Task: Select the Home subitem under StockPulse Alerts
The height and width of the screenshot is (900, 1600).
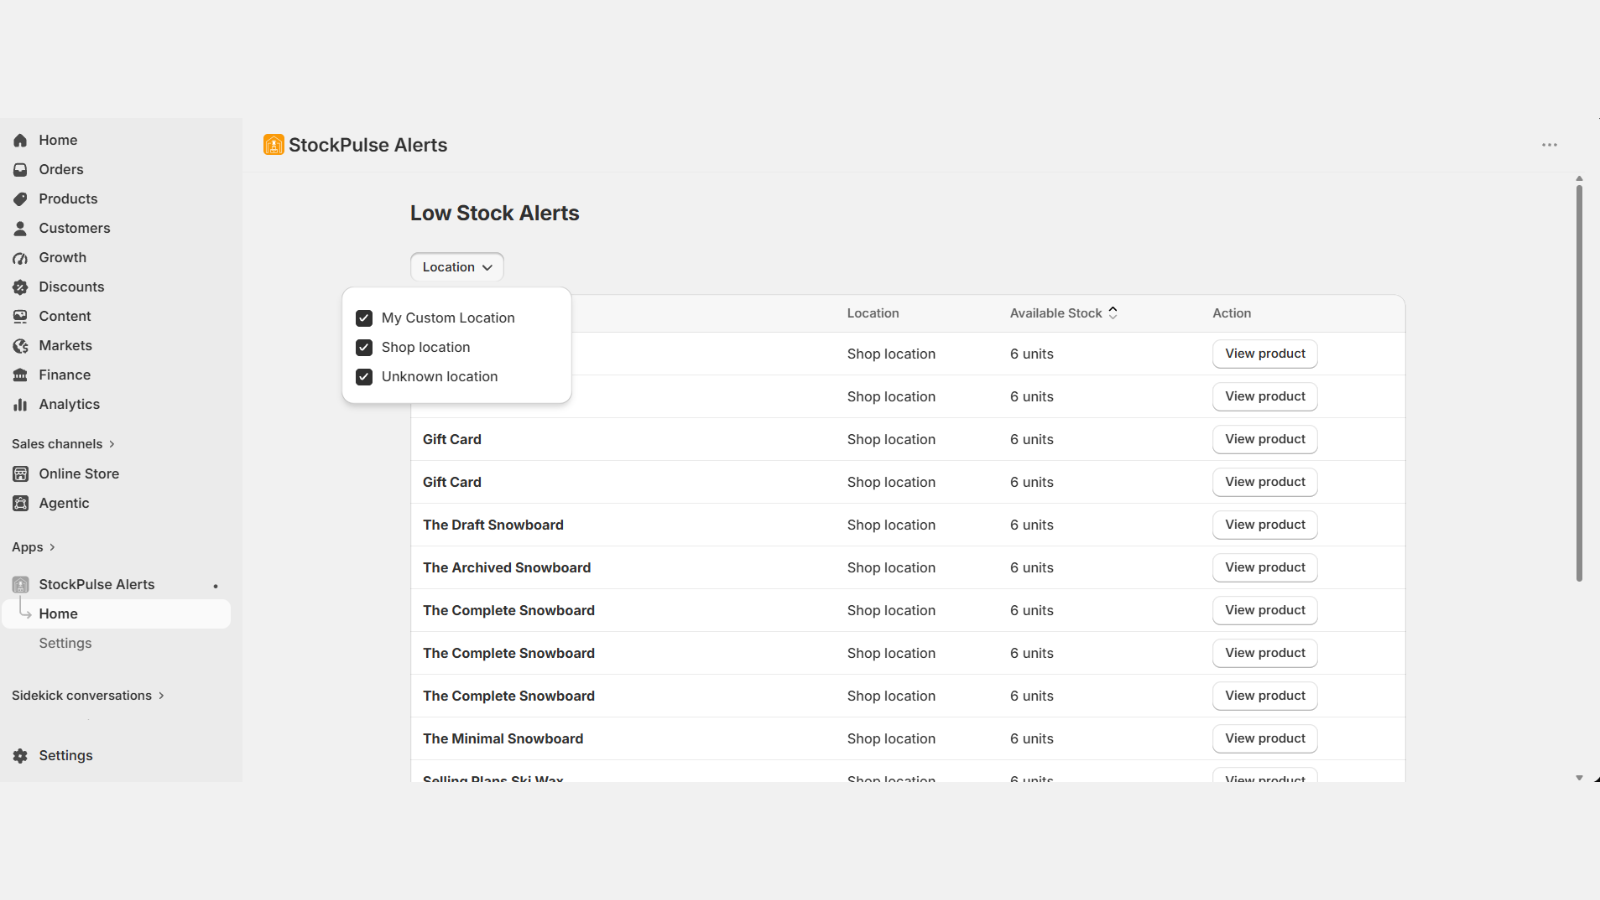Action: [117, 614]
